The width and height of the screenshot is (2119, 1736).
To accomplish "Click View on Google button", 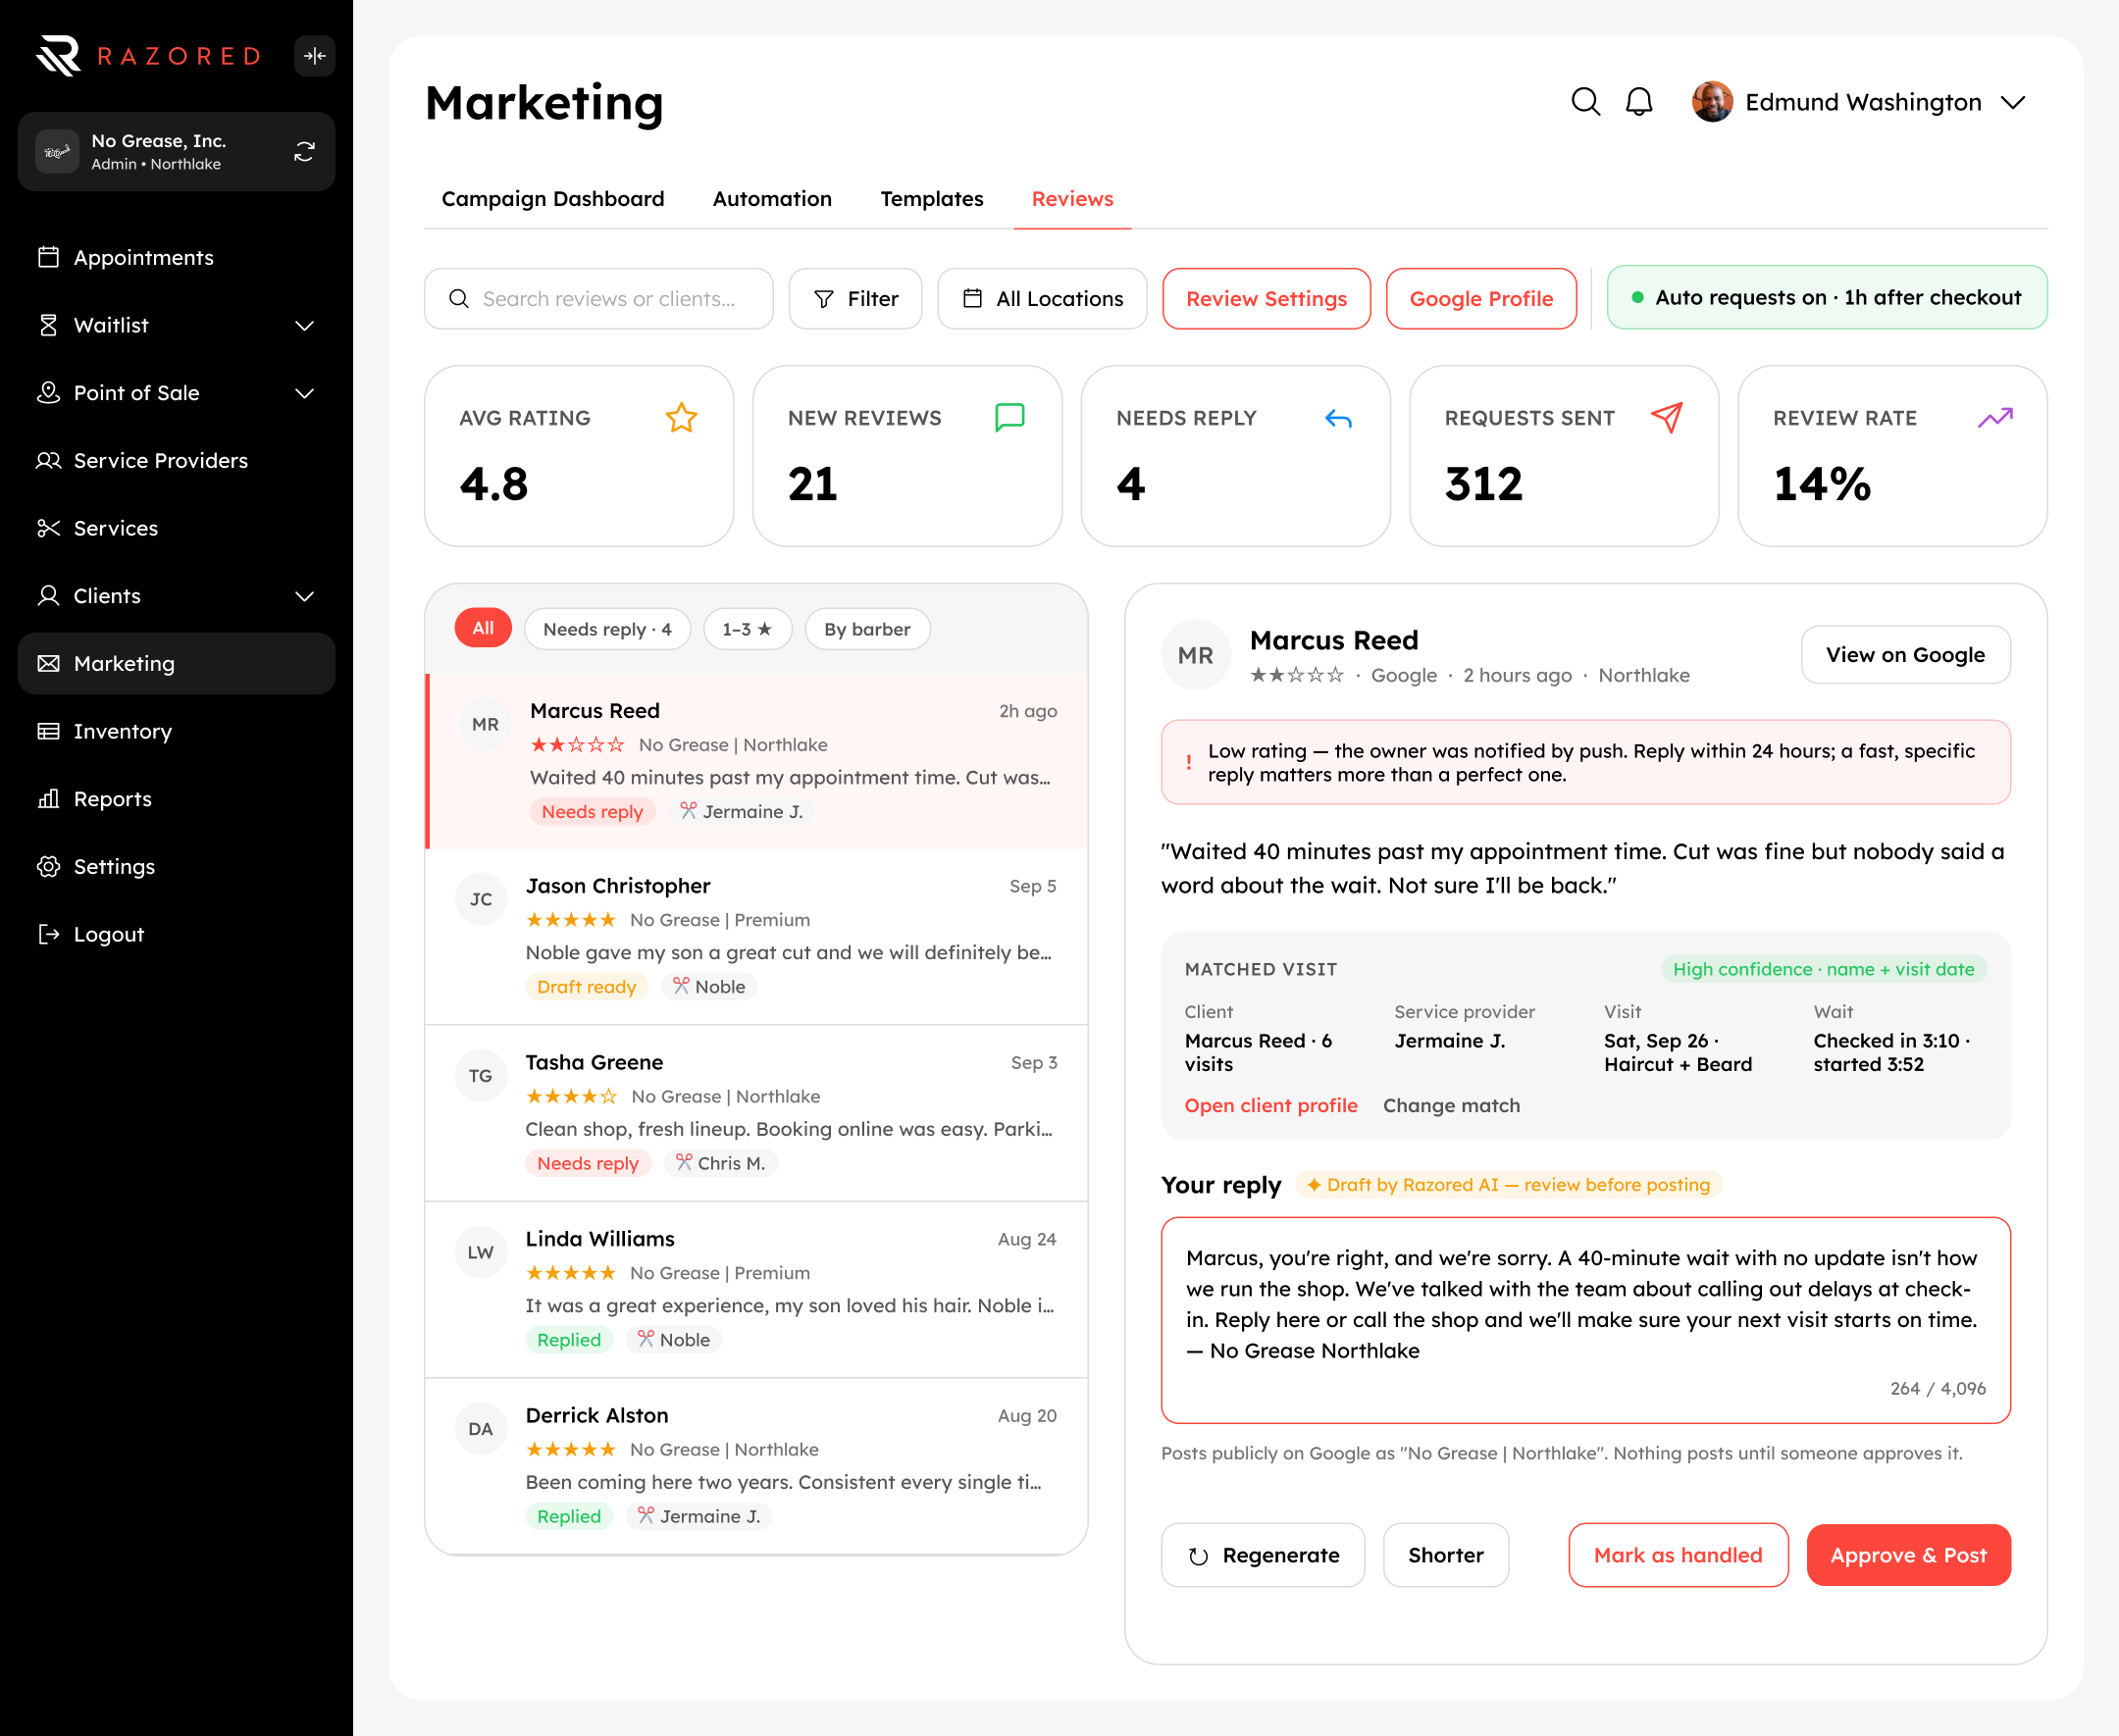I will pyautogui.click(x=1905, y=655).
